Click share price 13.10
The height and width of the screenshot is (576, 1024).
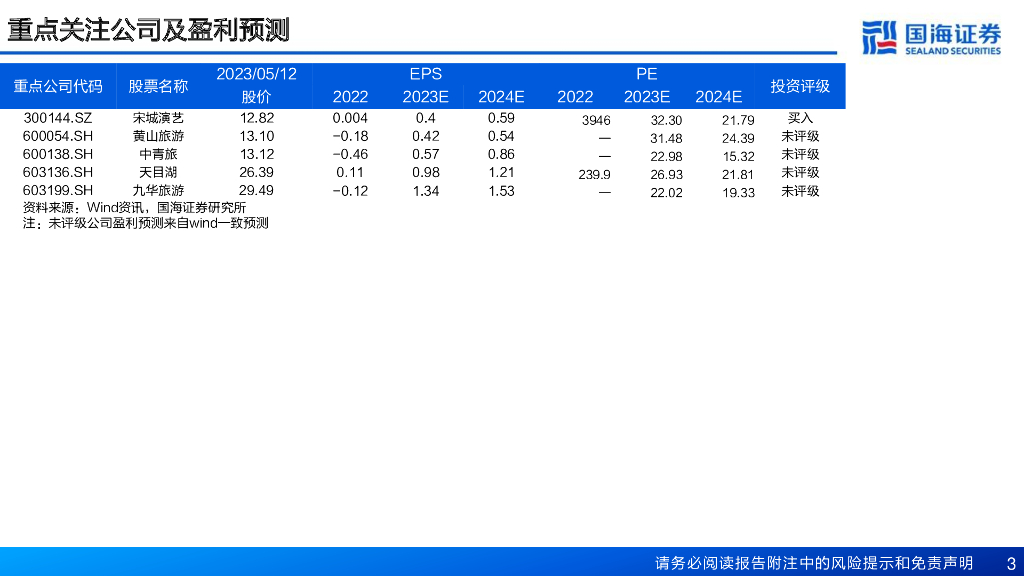tap(257, 136)
